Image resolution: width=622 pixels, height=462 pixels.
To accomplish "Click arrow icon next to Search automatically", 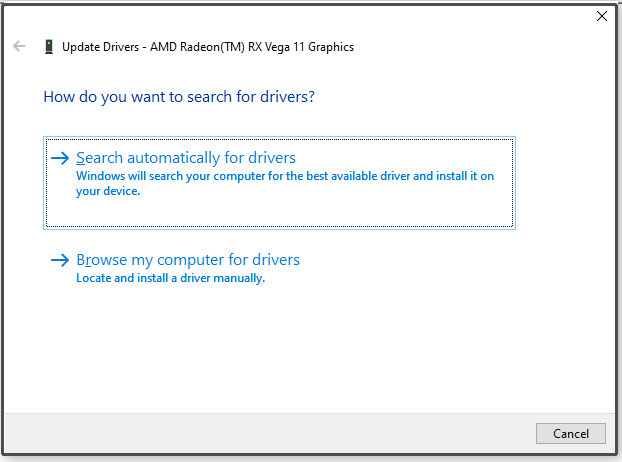I will pyautogui.click(x=60, y=158).
